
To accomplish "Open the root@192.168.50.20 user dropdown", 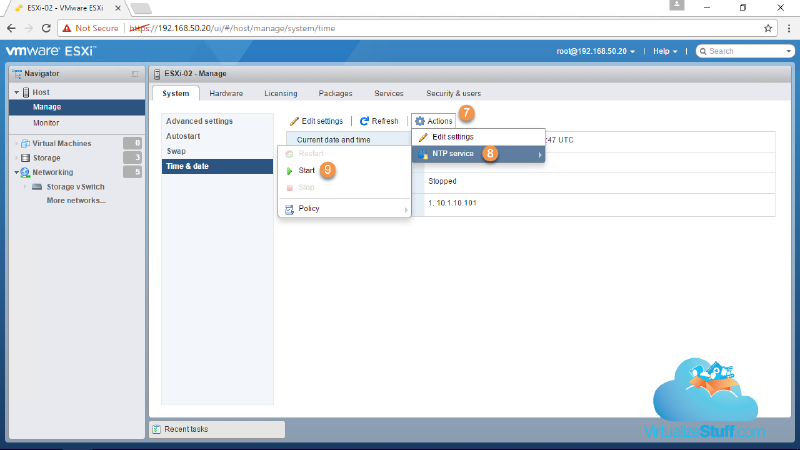I will click(x=595, y=51).
